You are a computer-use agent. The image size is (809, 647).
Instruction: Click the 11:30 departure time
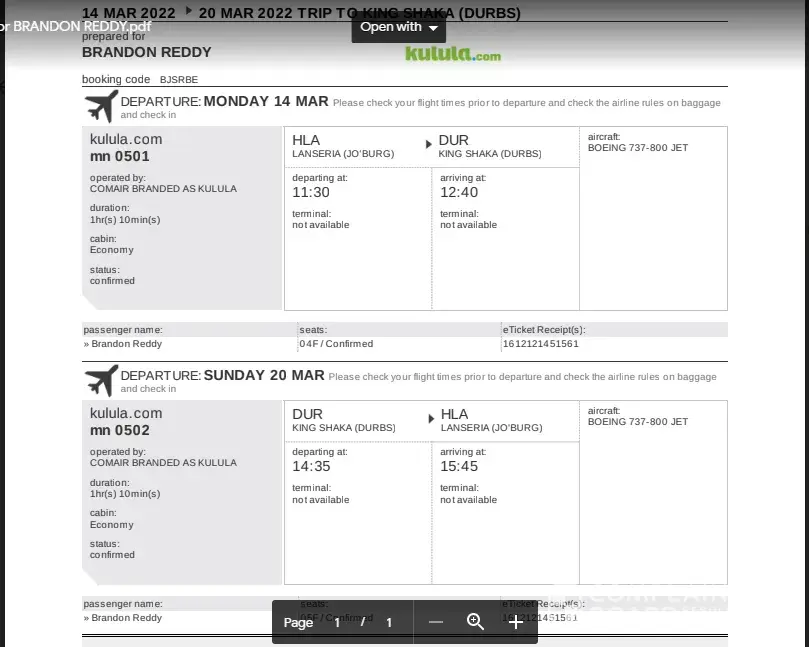click(310, 192)
